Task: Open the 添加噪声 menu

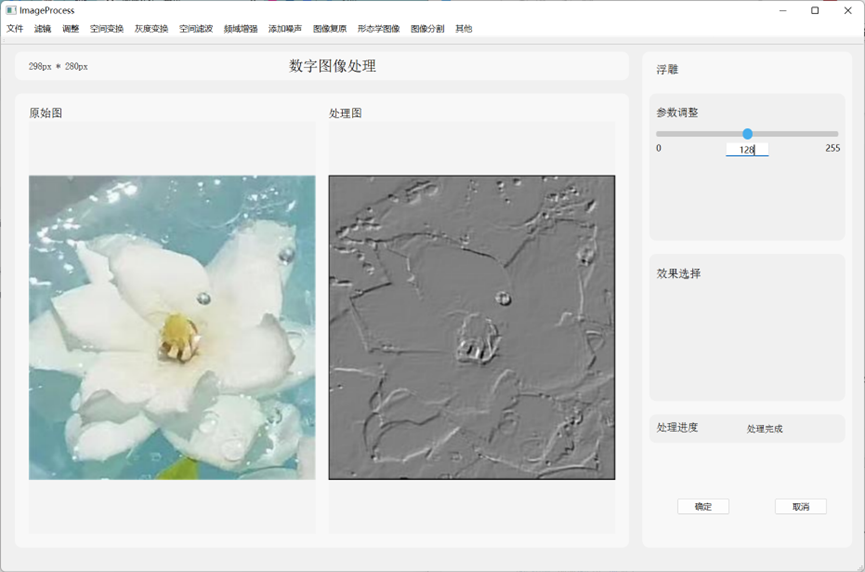Action: [x=285, y=29]
